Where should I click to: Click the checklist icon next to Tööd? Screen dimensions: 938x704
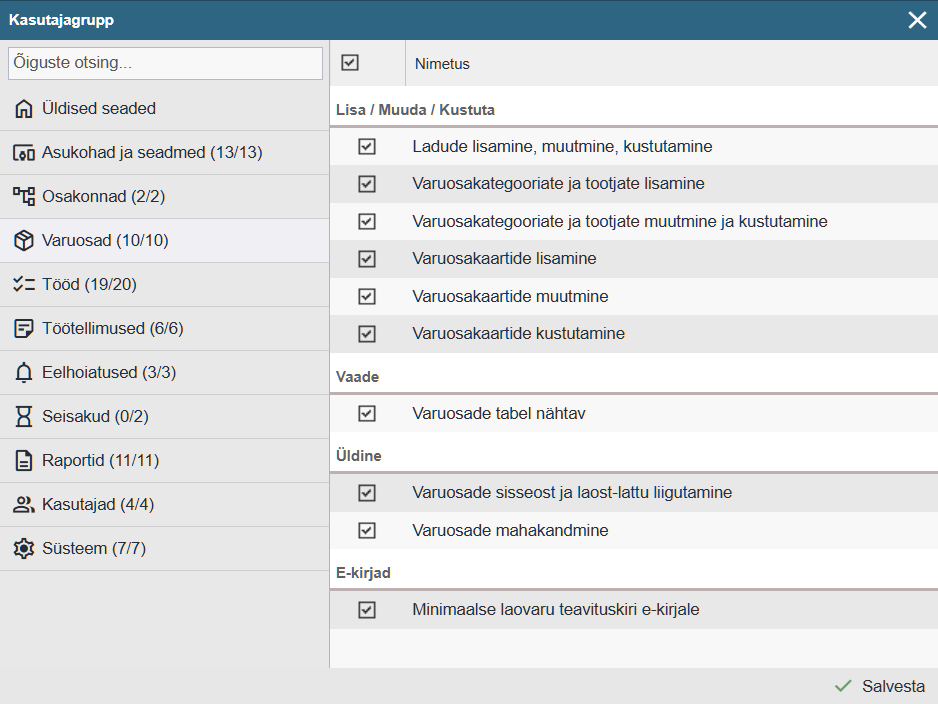(24, 285)
